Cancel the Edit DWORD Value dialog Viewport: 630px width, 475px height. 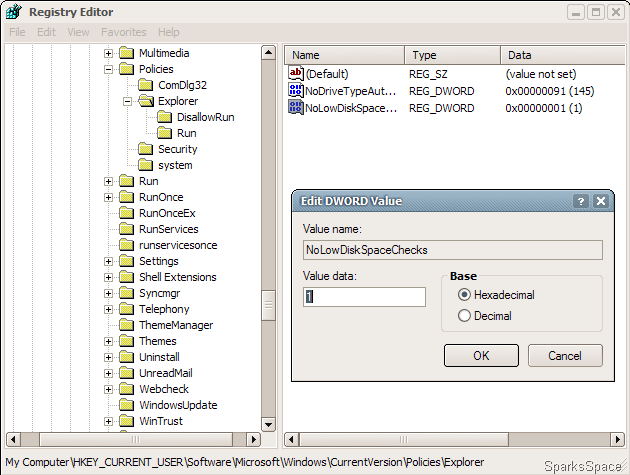tap(565, 355)
